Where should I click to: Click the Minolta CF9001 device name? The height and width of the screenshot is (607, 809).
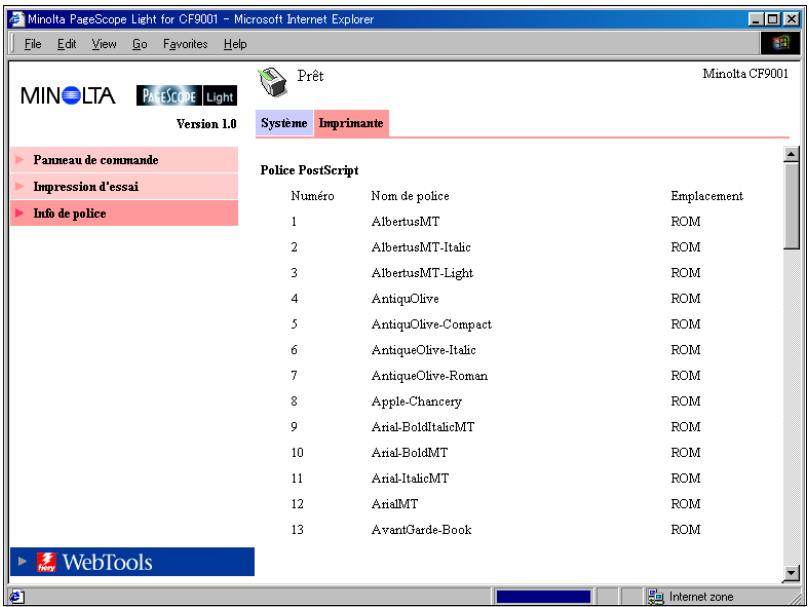click(x=746, y=74)
